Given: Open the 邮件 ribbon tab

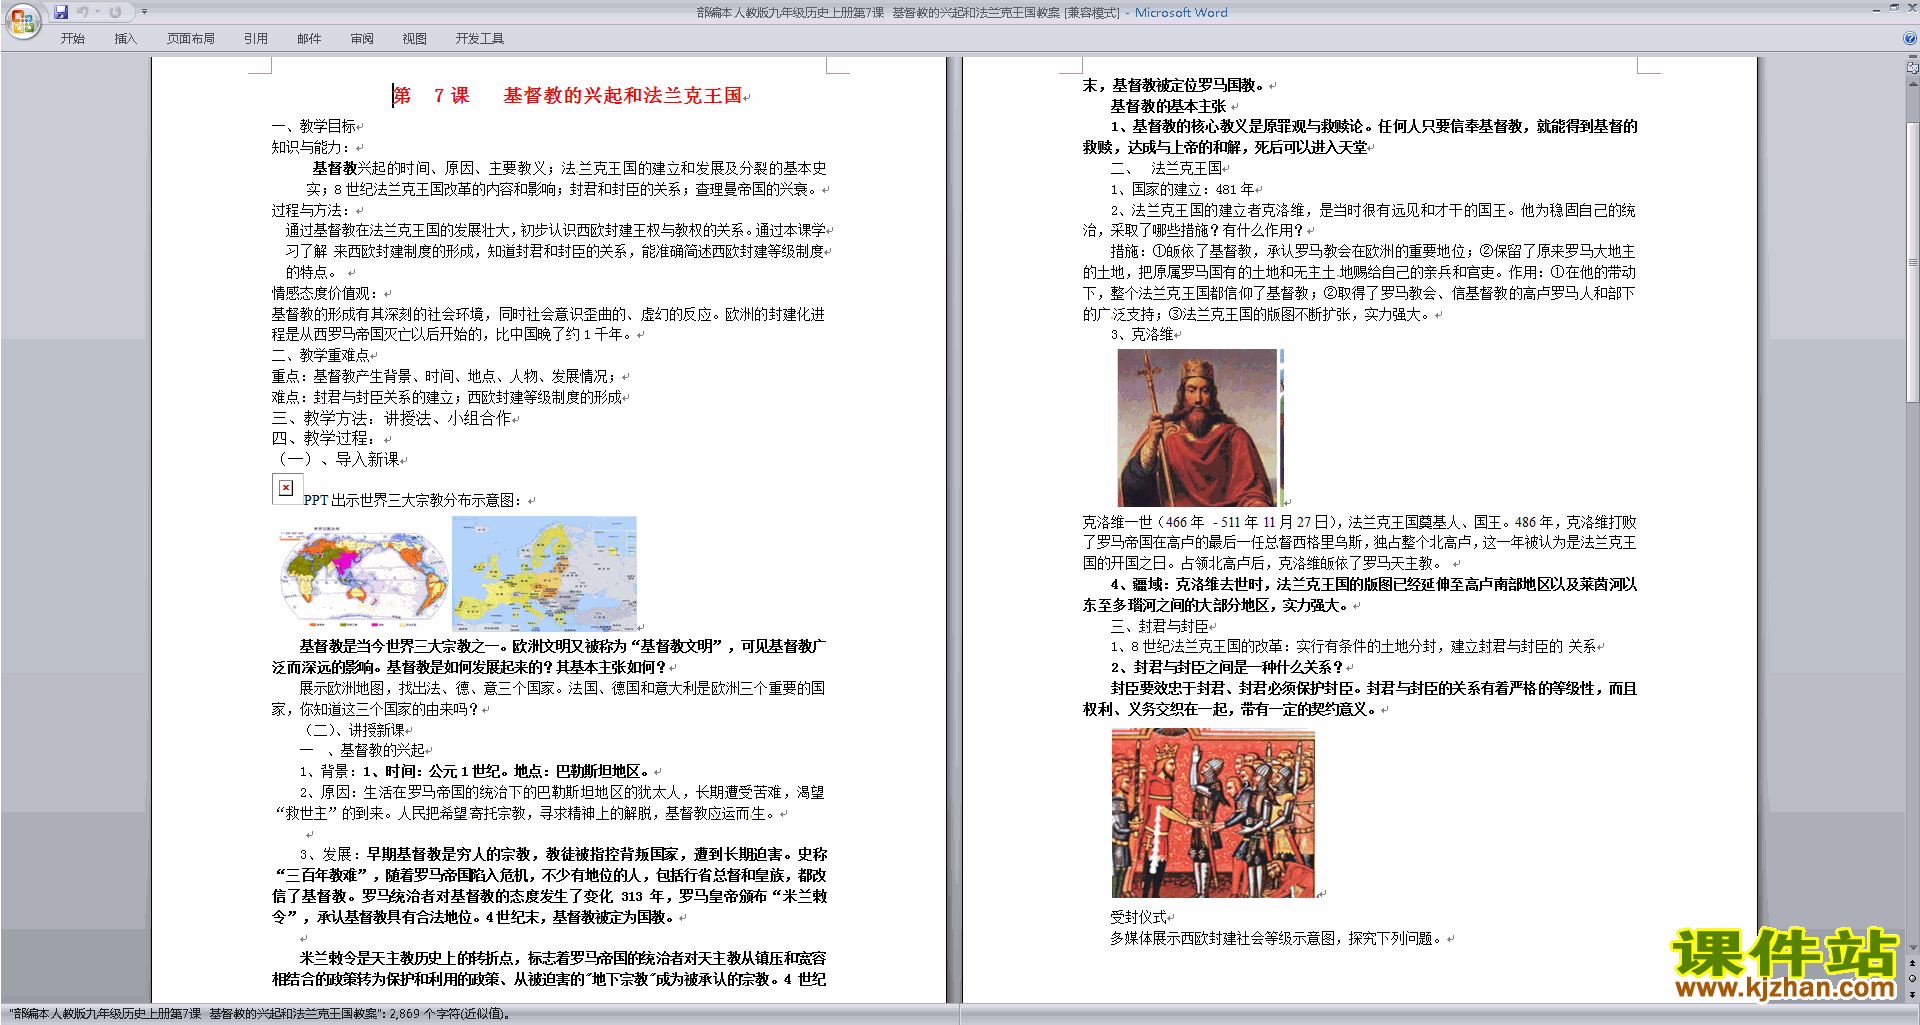Looking at the screenshot, I should pos(309,39).
